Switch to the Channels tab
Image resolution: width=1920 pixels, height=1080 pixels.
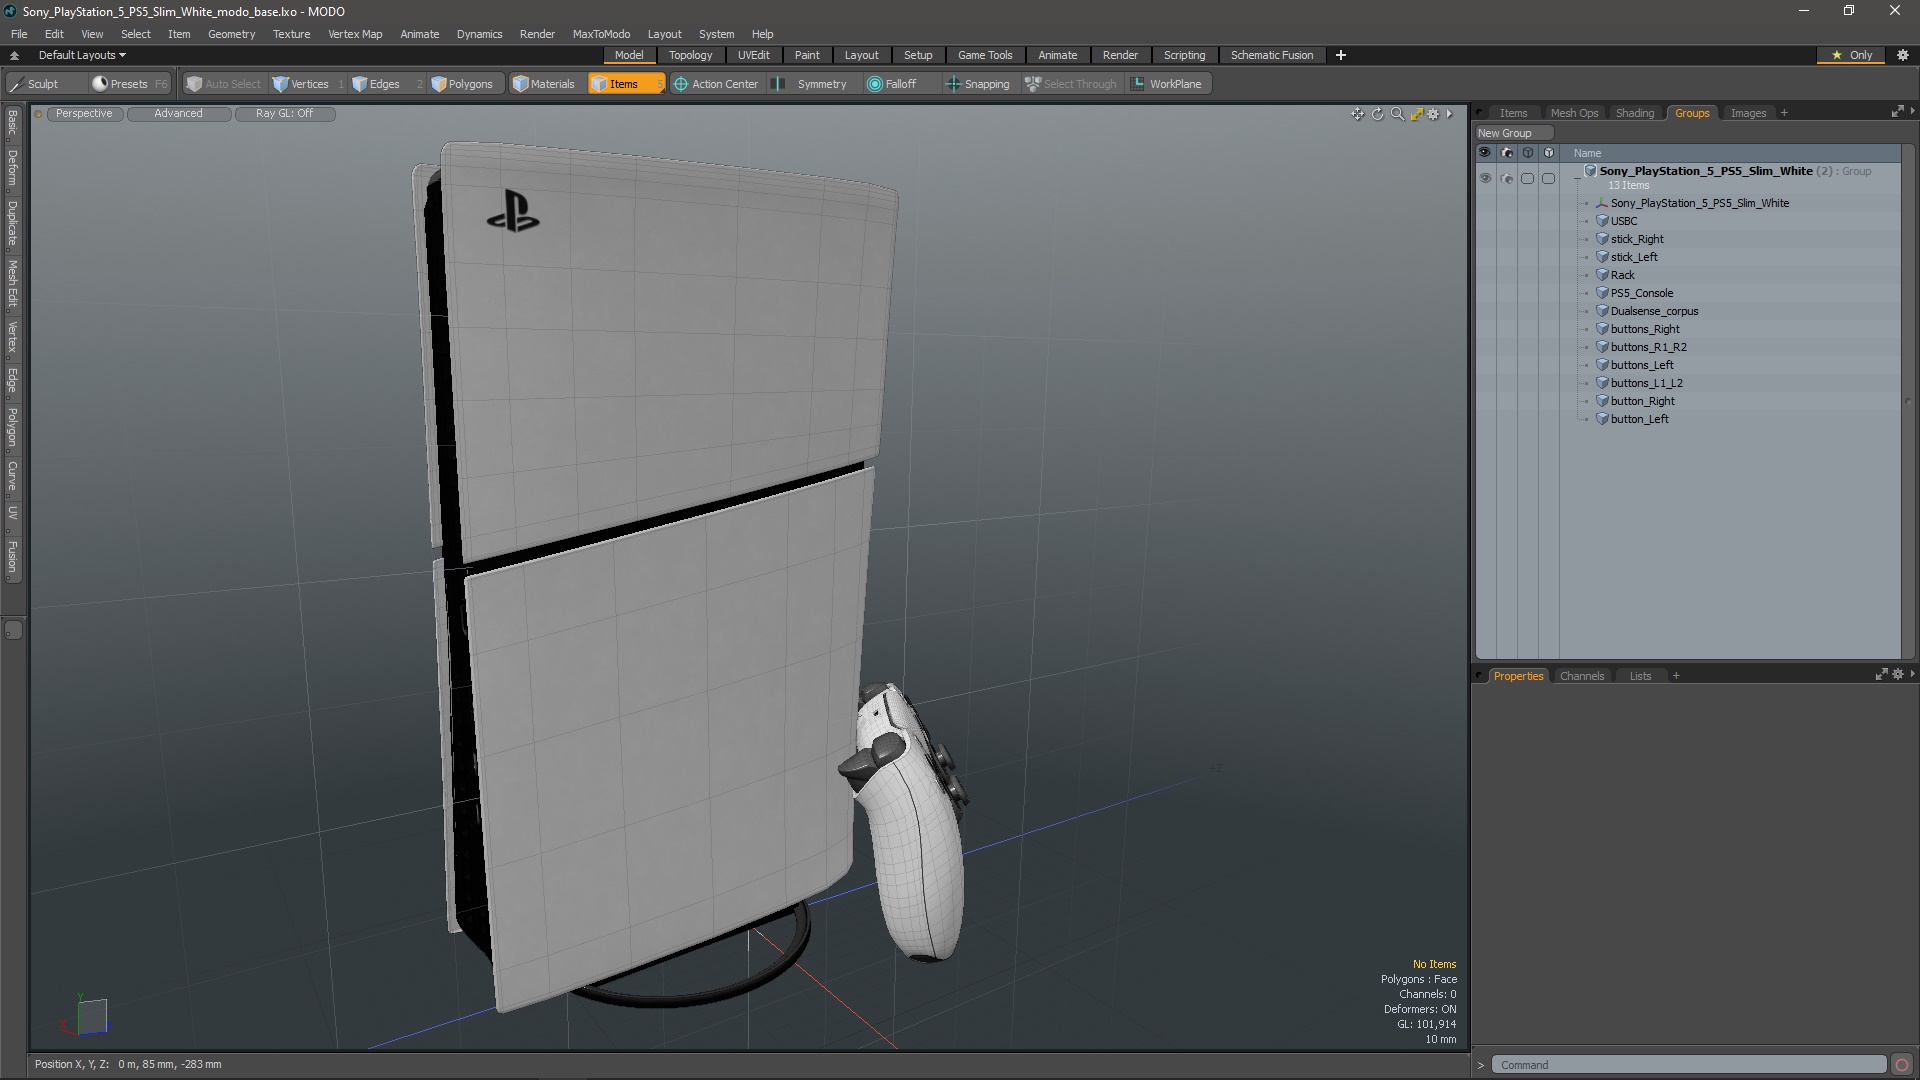pyautogui.click(x=1582, y=676)
